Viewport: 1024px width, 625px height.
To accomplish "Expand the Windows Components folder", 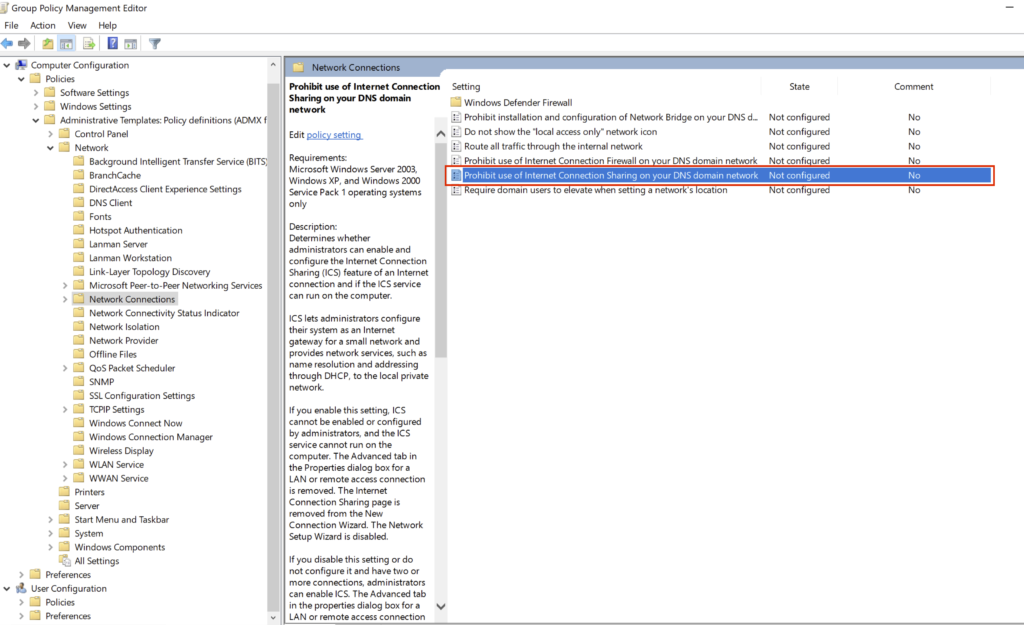I will [x=51, y=547].
